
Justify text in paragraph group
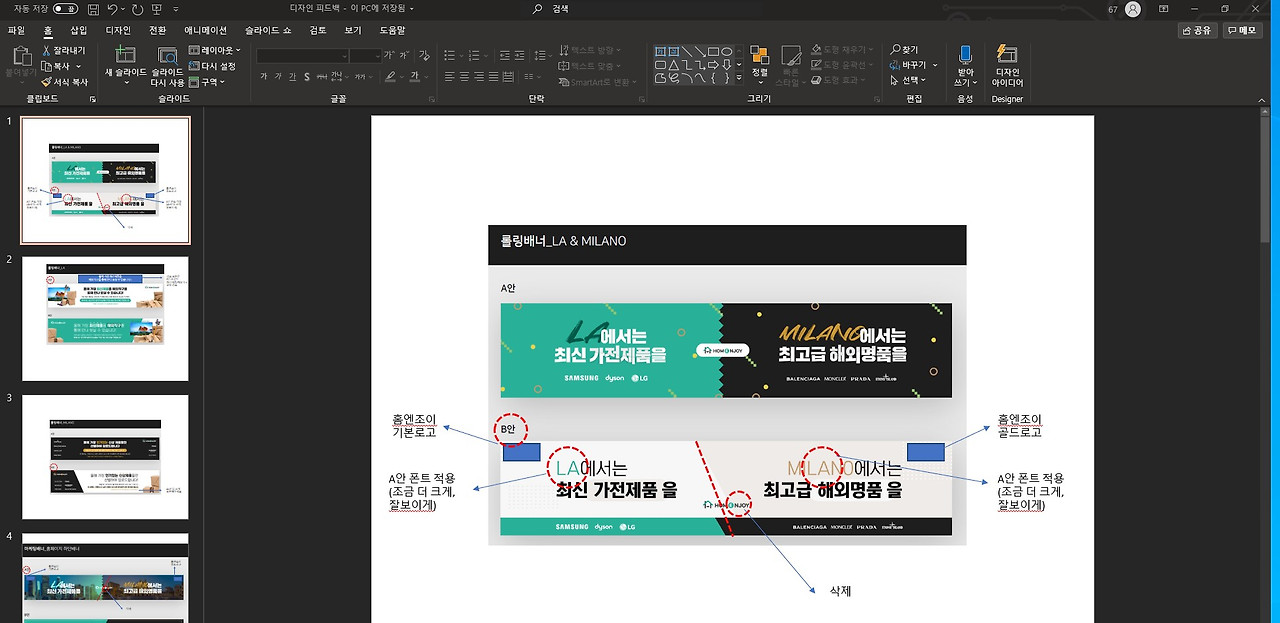(x=492, y=77)
